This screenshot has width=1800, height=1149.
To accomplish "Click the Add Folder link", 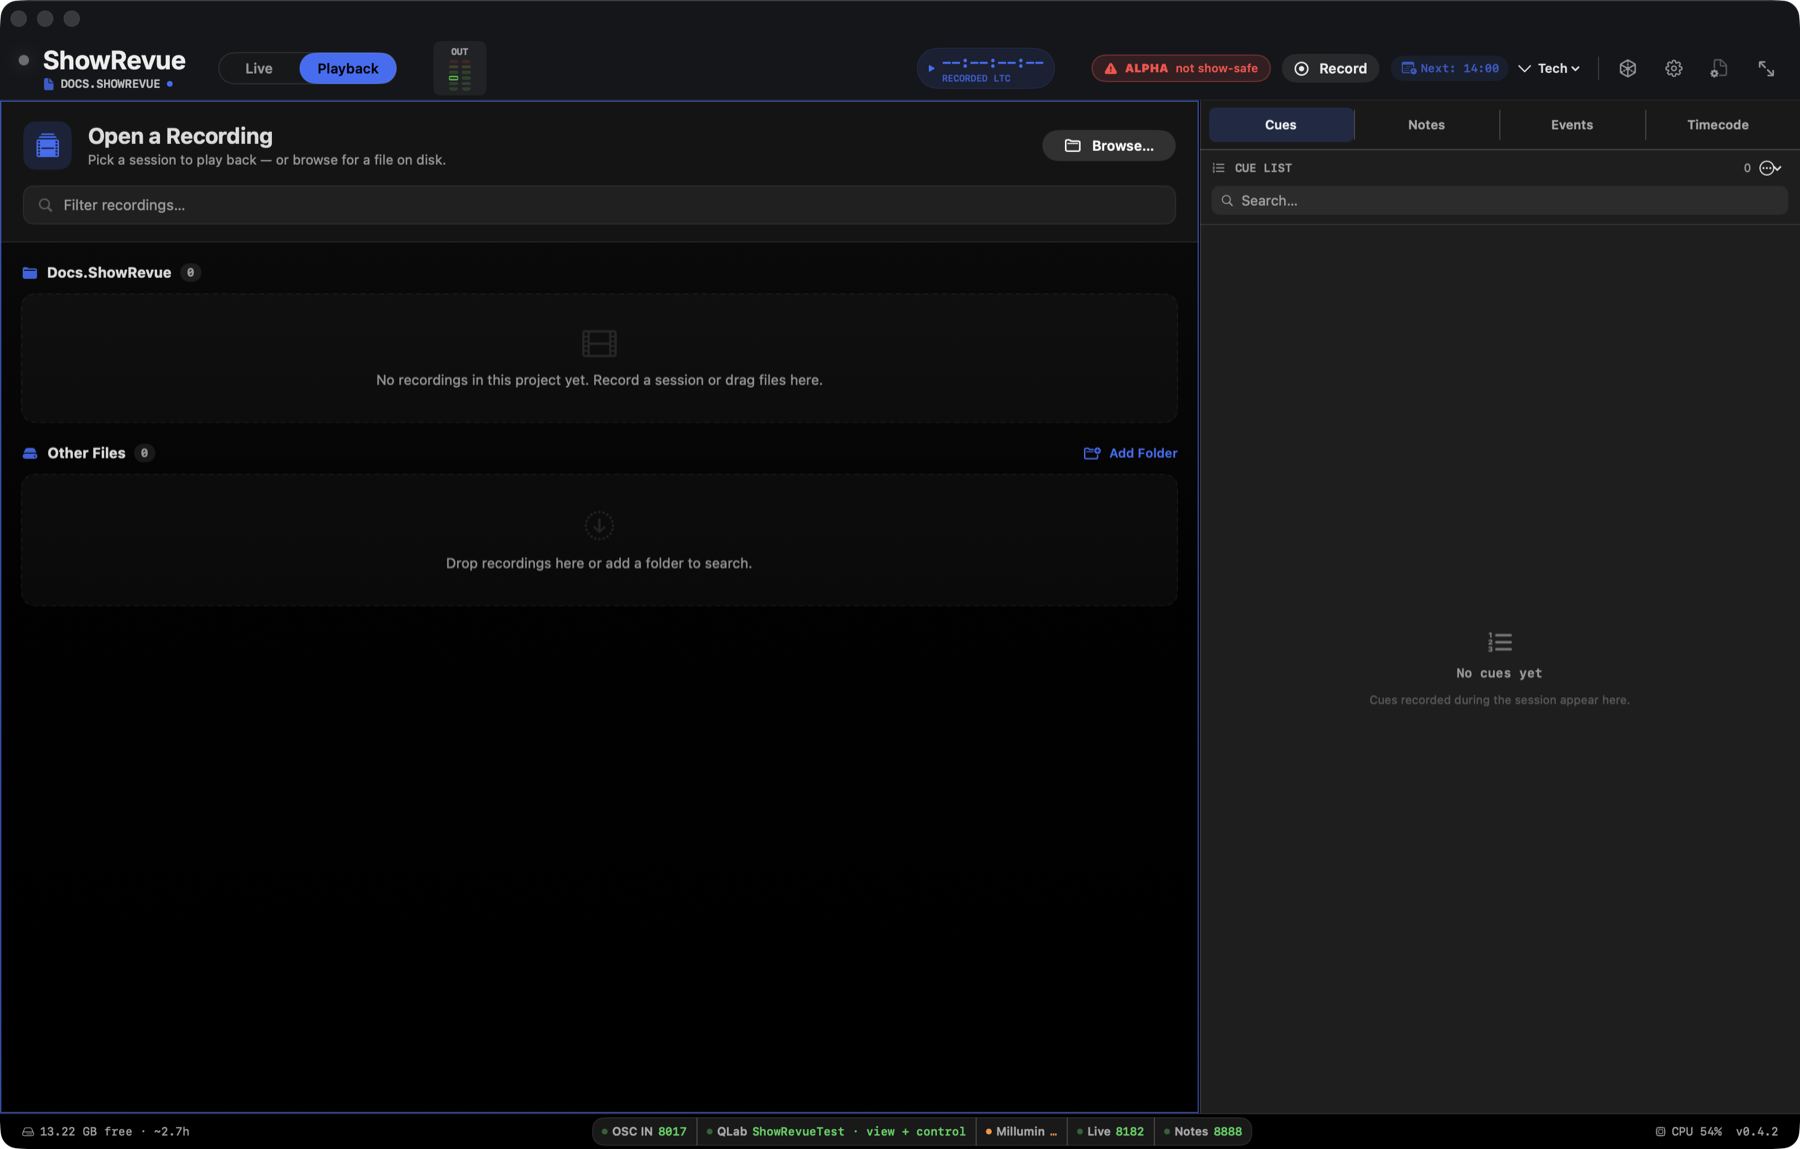I will click(x=1130, y=453).
